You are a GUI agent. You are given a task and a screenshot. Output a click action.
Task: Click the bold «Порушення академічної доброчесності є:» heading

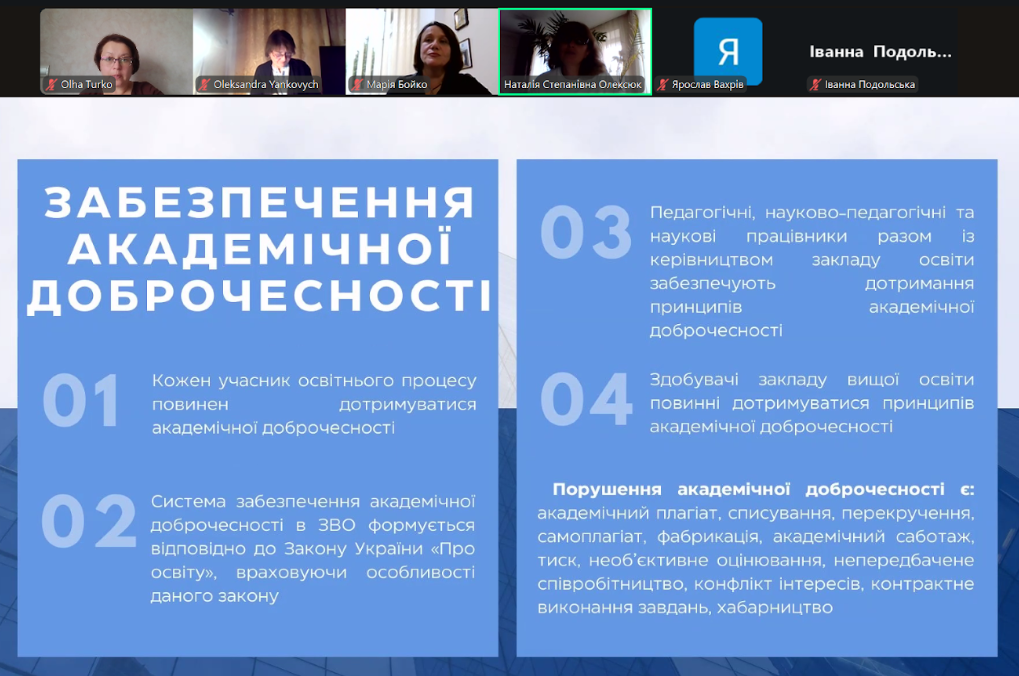click(x=763, y=489)
